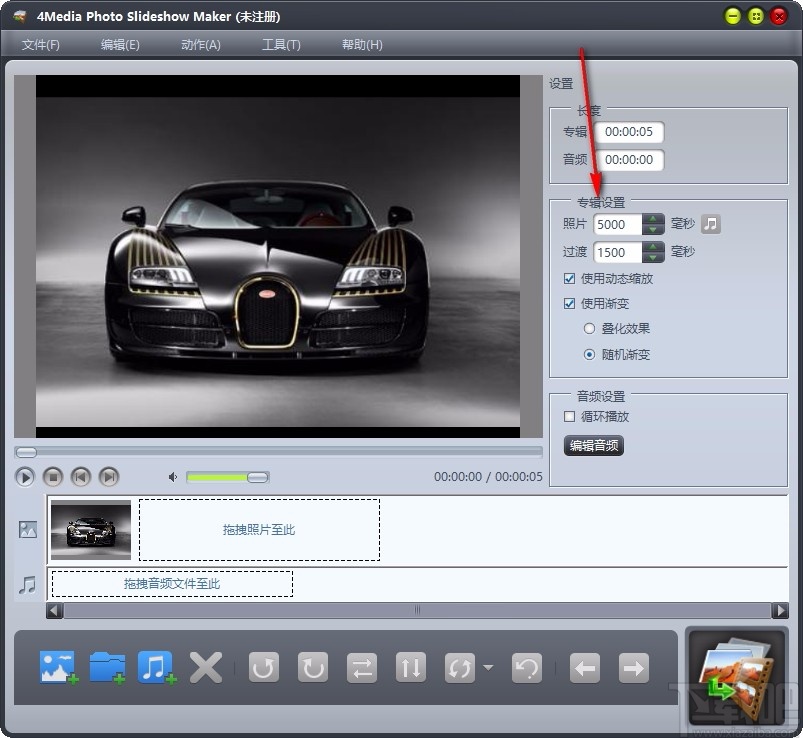This screenshot has height=738, width=803.
Task: Open the transition effects dropdown arrow
Action: [487, 667]
